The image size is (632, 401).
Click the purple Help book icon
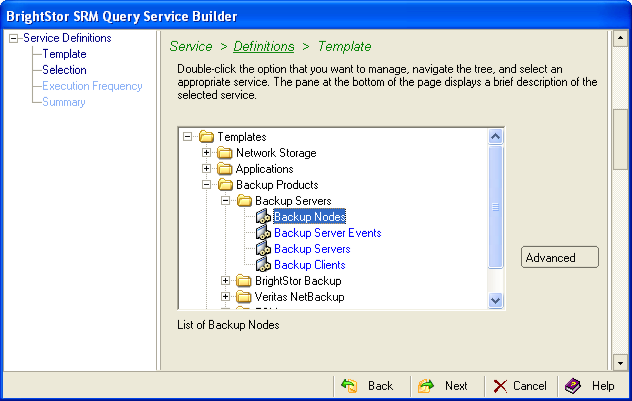click(x=573, y=386)
